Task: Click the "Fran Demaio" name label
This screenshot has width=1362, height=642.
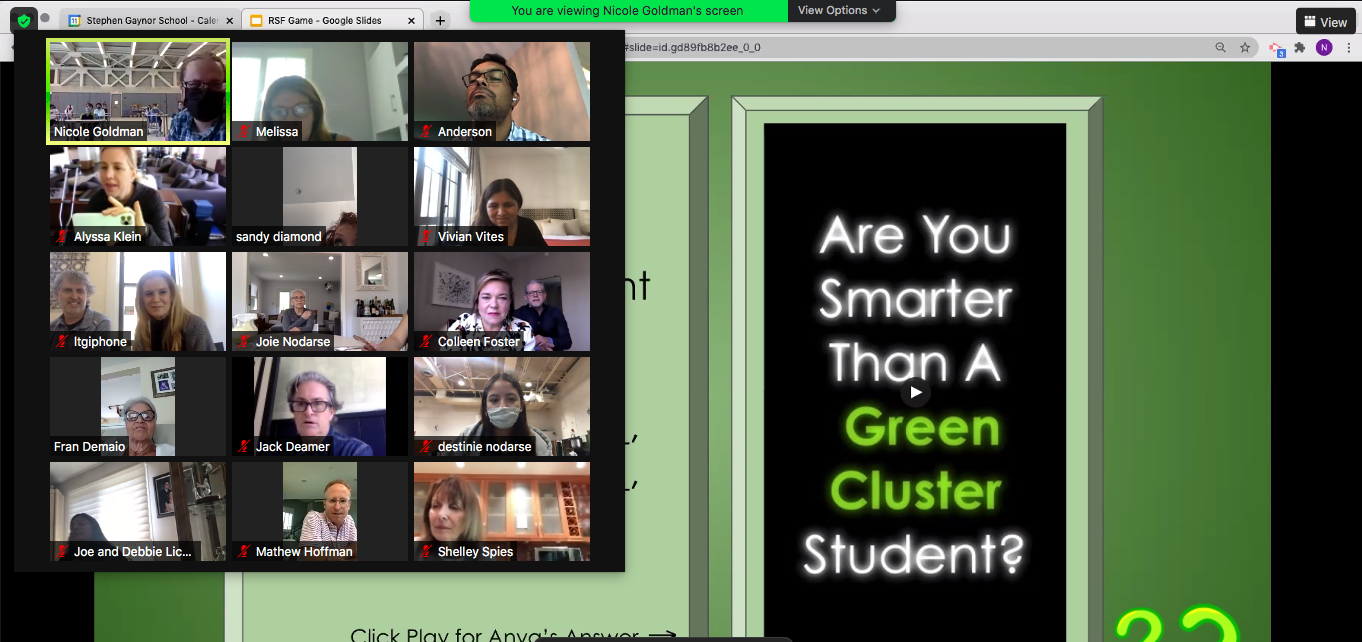Action: [90, 447]
